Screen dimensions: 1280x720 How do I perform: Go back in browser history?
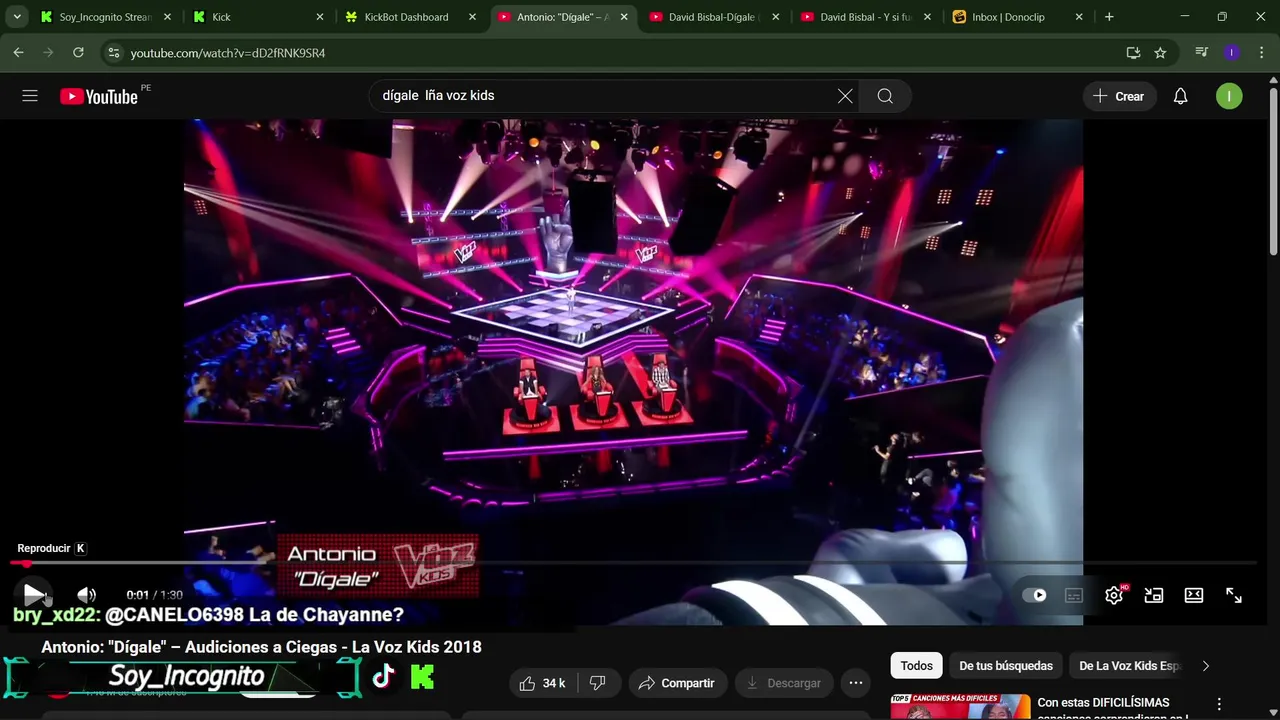click(x=18, y=52)
